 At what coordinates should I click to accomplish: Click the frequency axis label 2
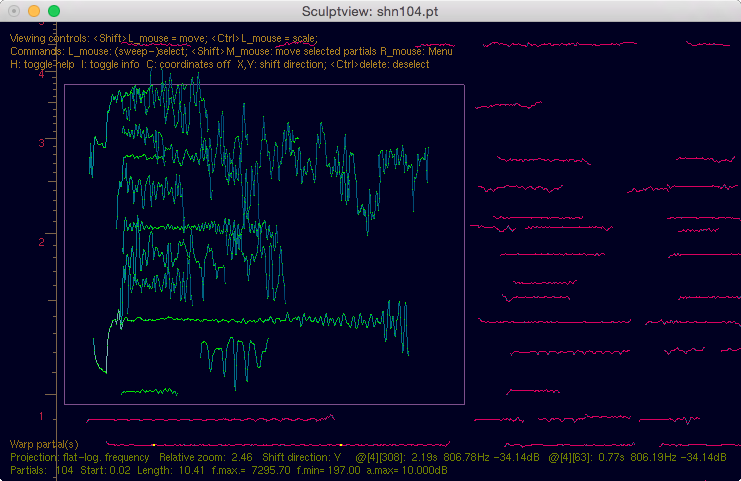tap(40, 242)
